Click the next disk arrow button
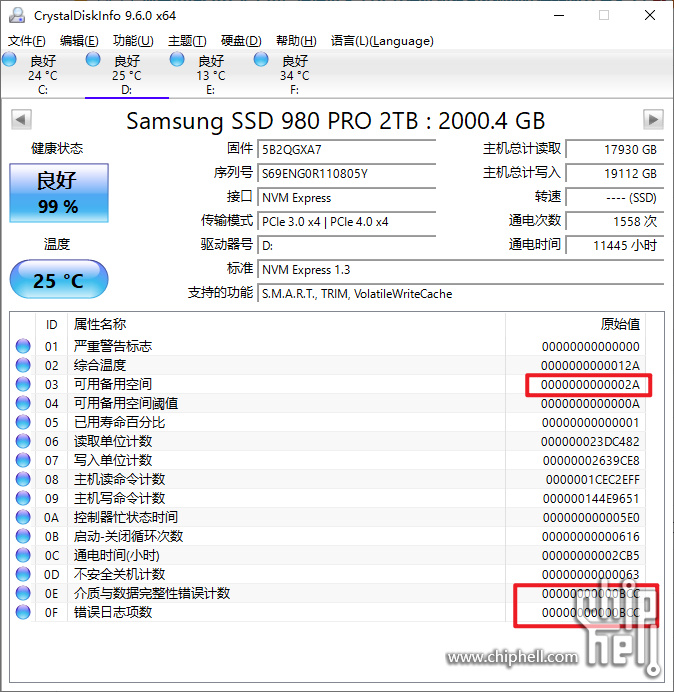The image size is (674, 692). (x=653, y=119)
